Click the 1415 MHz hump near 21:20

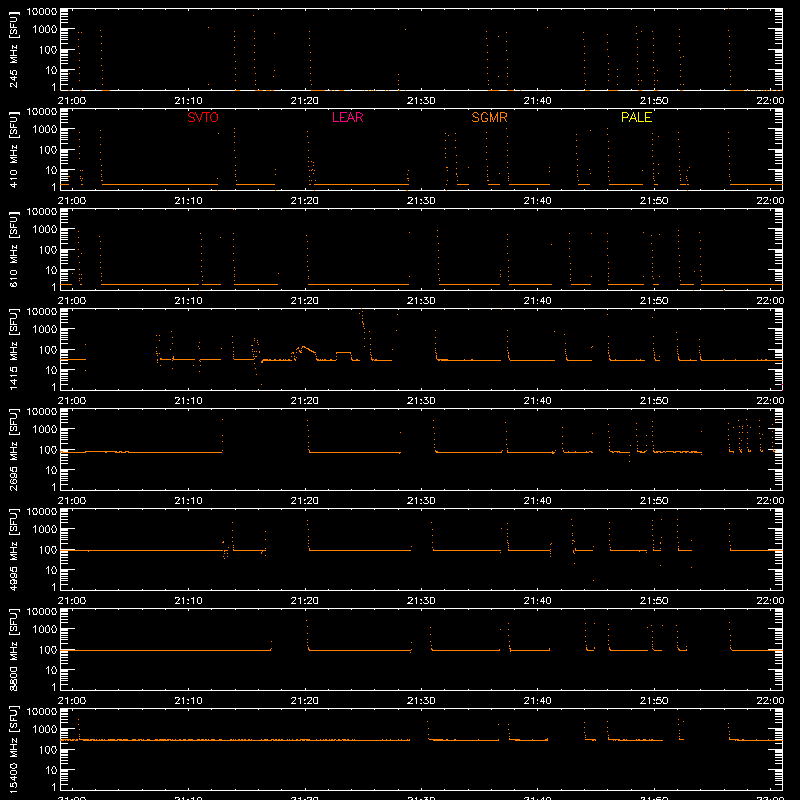(304, 352)
